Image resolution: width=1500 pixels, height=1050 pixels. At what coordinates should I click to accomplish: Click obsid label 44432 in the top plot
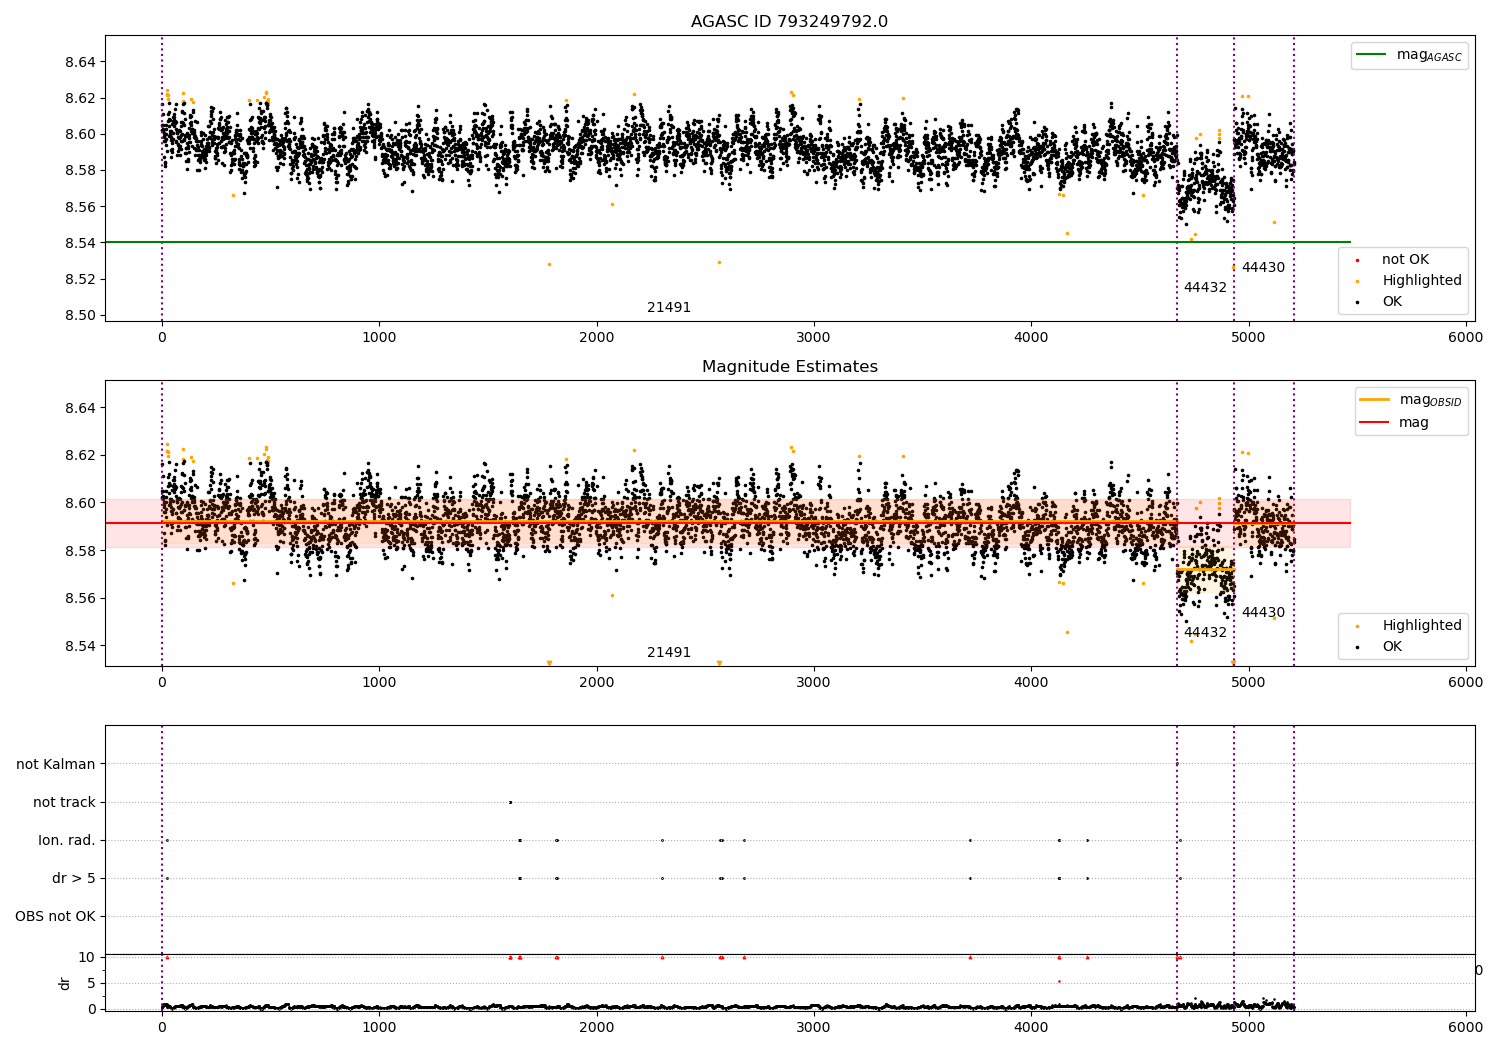pos(1205,288)
